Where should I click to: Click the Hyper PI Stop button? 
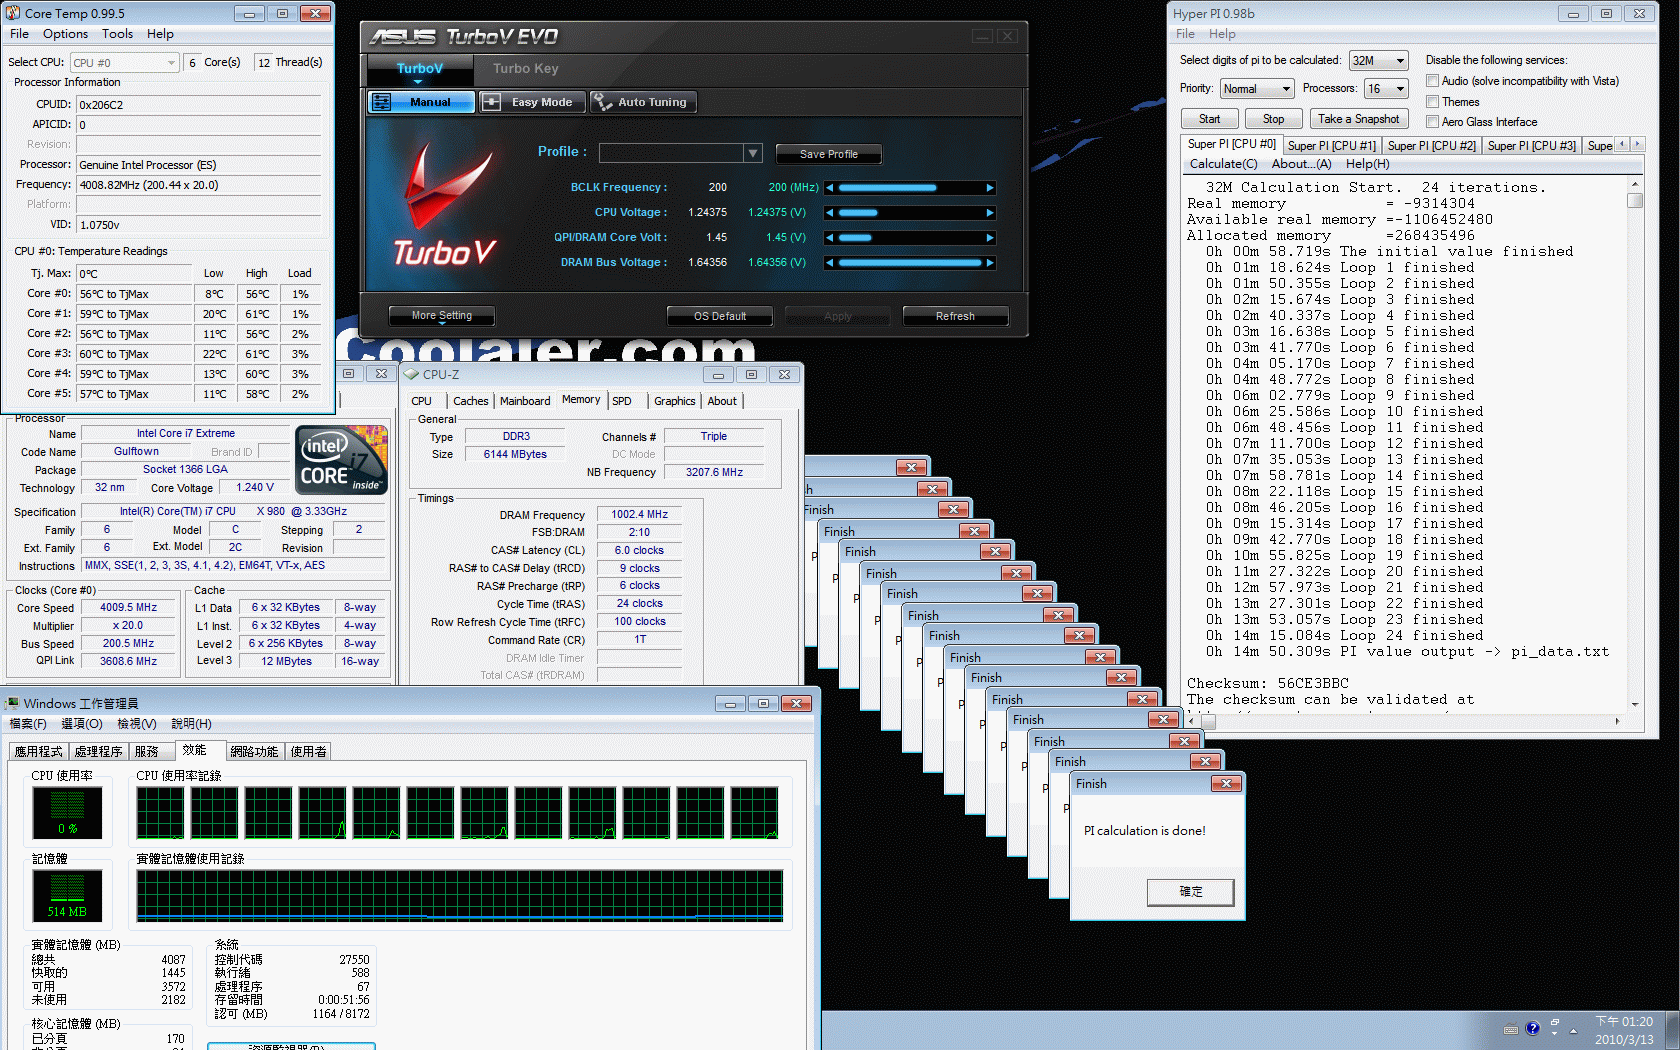pyautogui.click(x=1273, y=119)
